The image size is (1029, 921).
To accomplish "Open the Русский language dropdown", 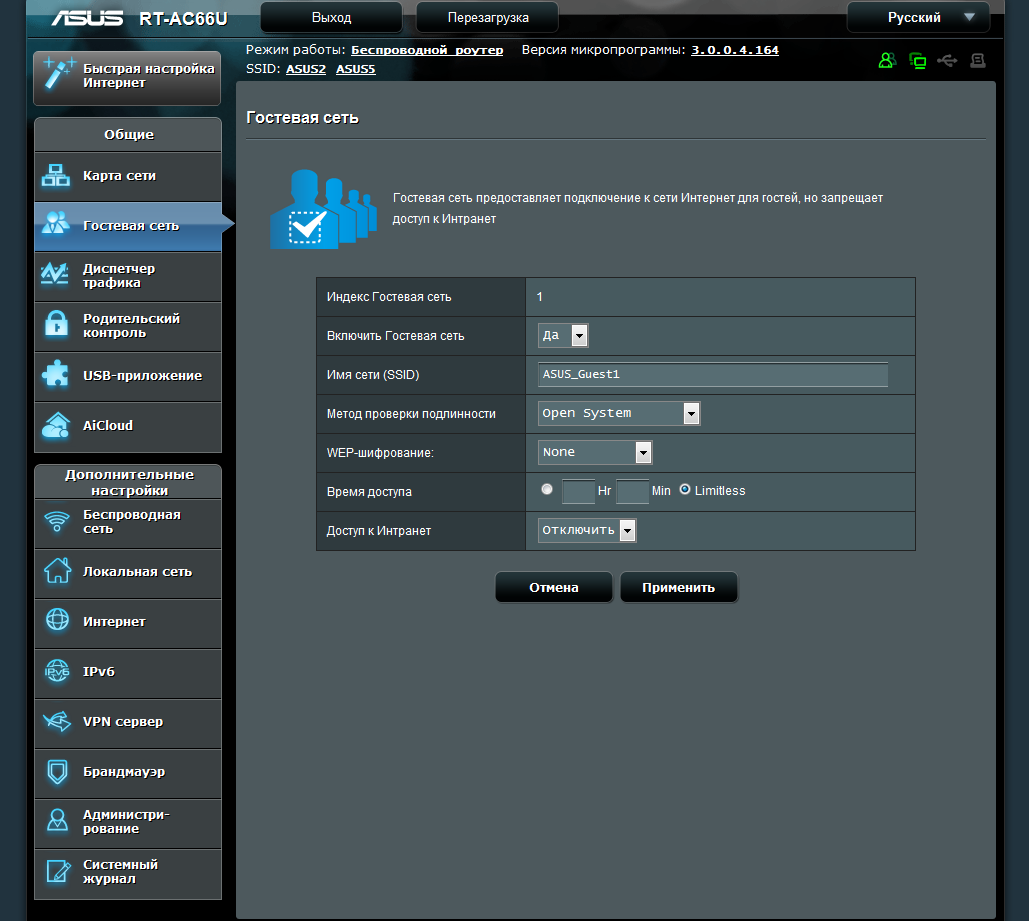I will (x=918, y=18).
